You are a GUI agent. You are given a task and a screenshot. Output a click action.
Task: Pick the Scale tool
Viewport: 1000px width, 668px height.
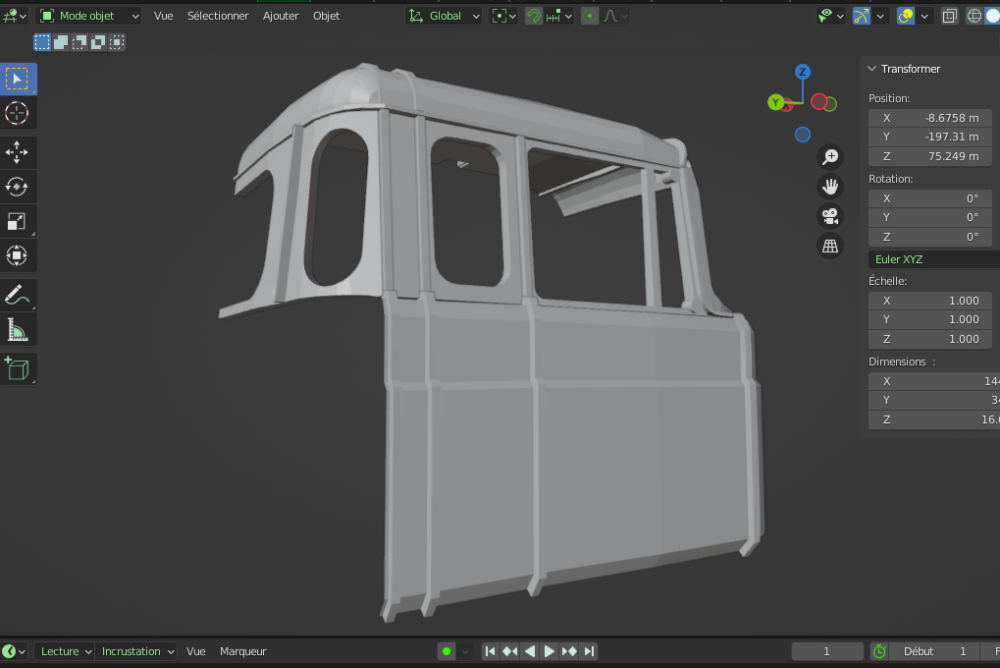(x=17, y=221)
